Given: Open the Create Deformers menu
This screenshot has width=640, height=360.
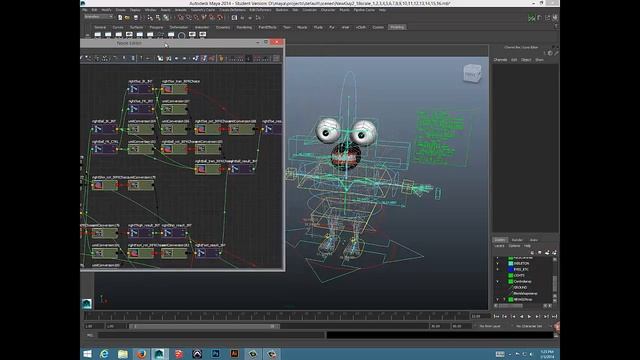Looking at the screenshot, I should click(x=233, y=10).
